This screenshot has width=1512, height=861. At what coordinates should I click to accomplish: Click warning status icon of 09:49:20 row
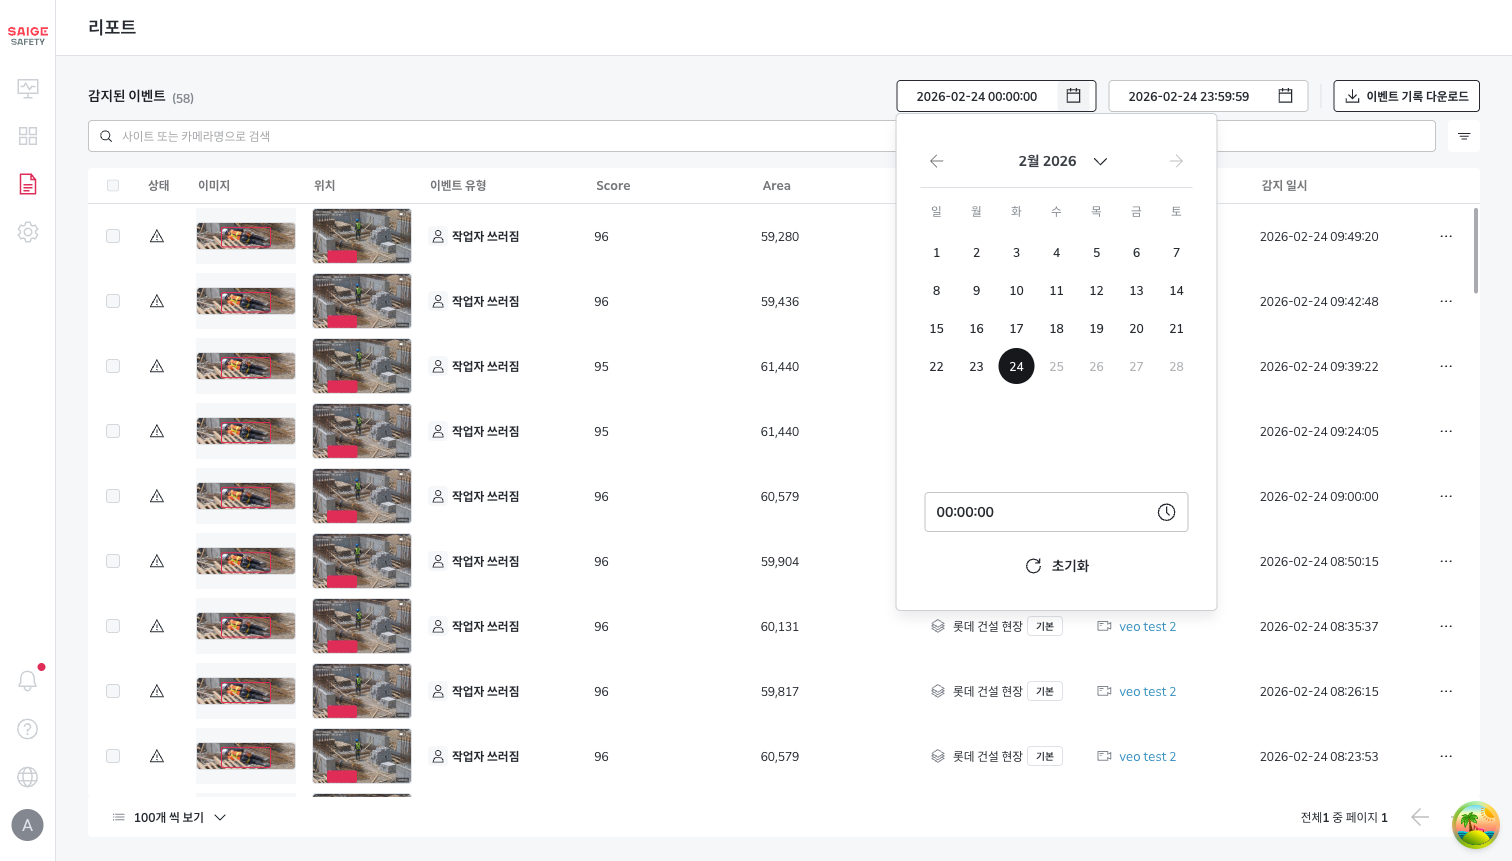(157, 236)
